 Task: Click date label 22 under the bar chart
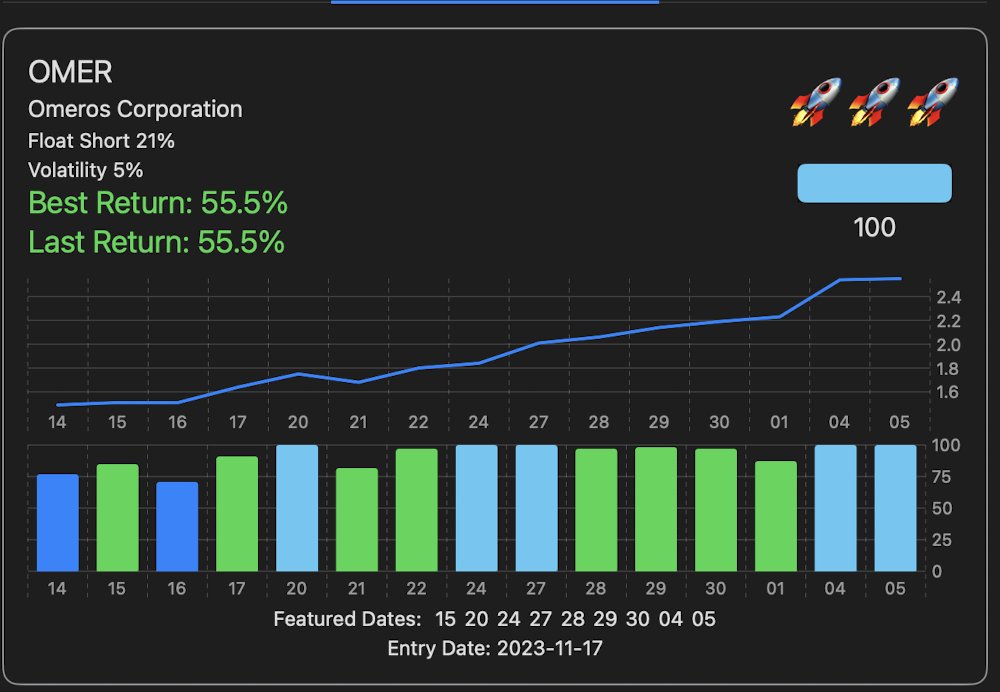pos(416,588)
